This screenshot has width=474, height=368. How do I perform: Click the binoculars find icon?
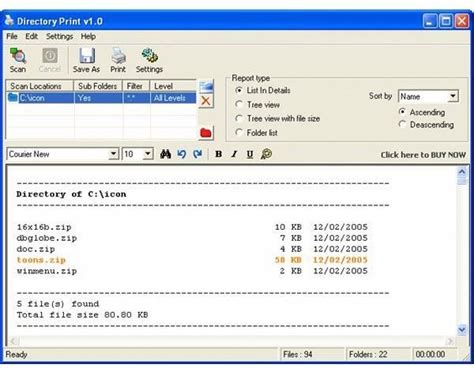point(165,154)
